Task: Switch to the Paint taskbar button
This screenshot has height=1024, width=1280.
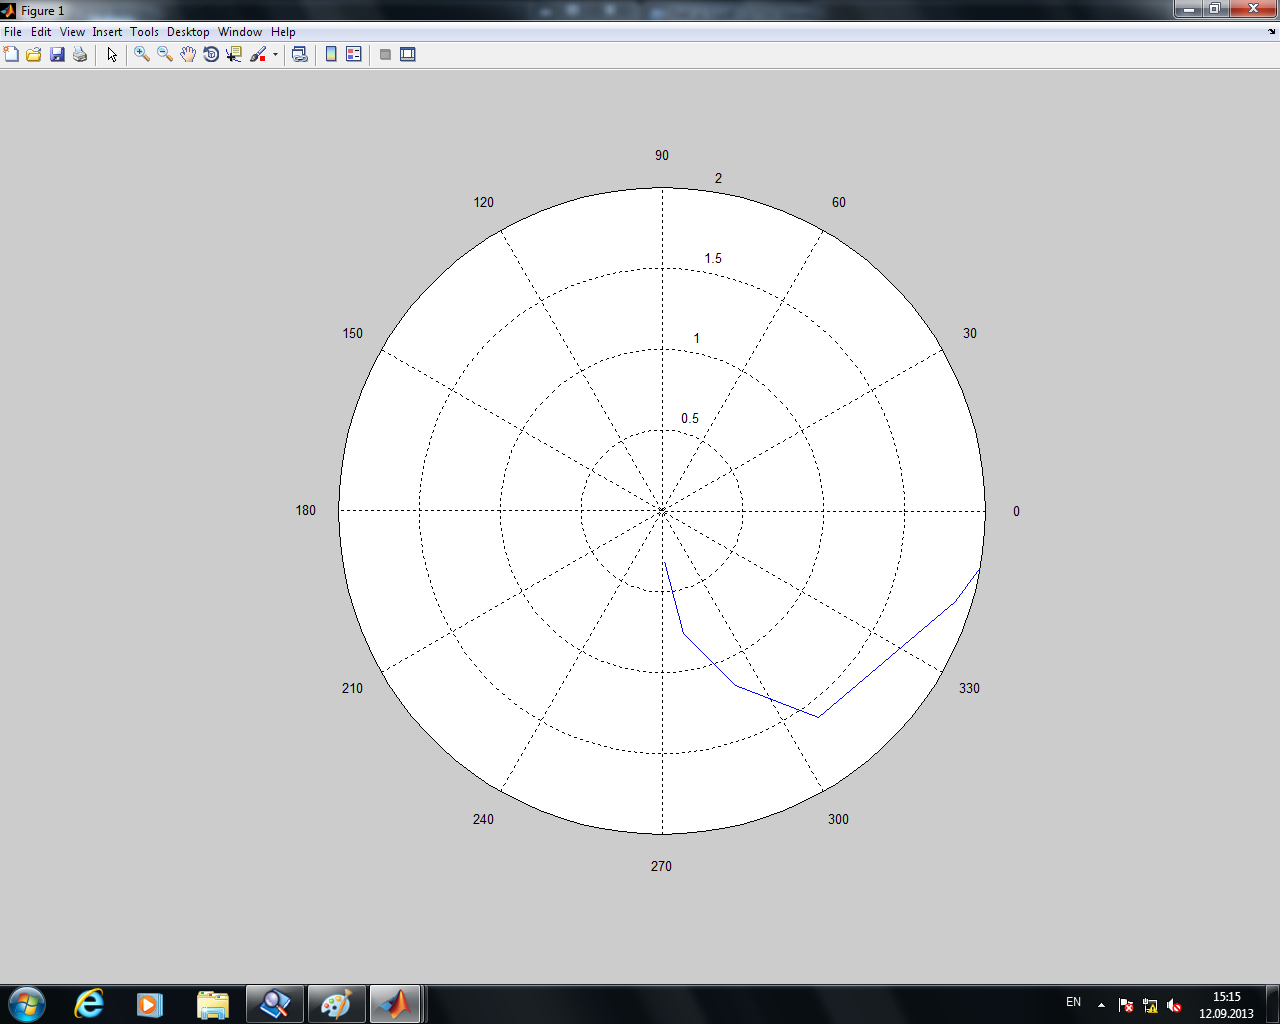Action: (x=336, y=1004)
